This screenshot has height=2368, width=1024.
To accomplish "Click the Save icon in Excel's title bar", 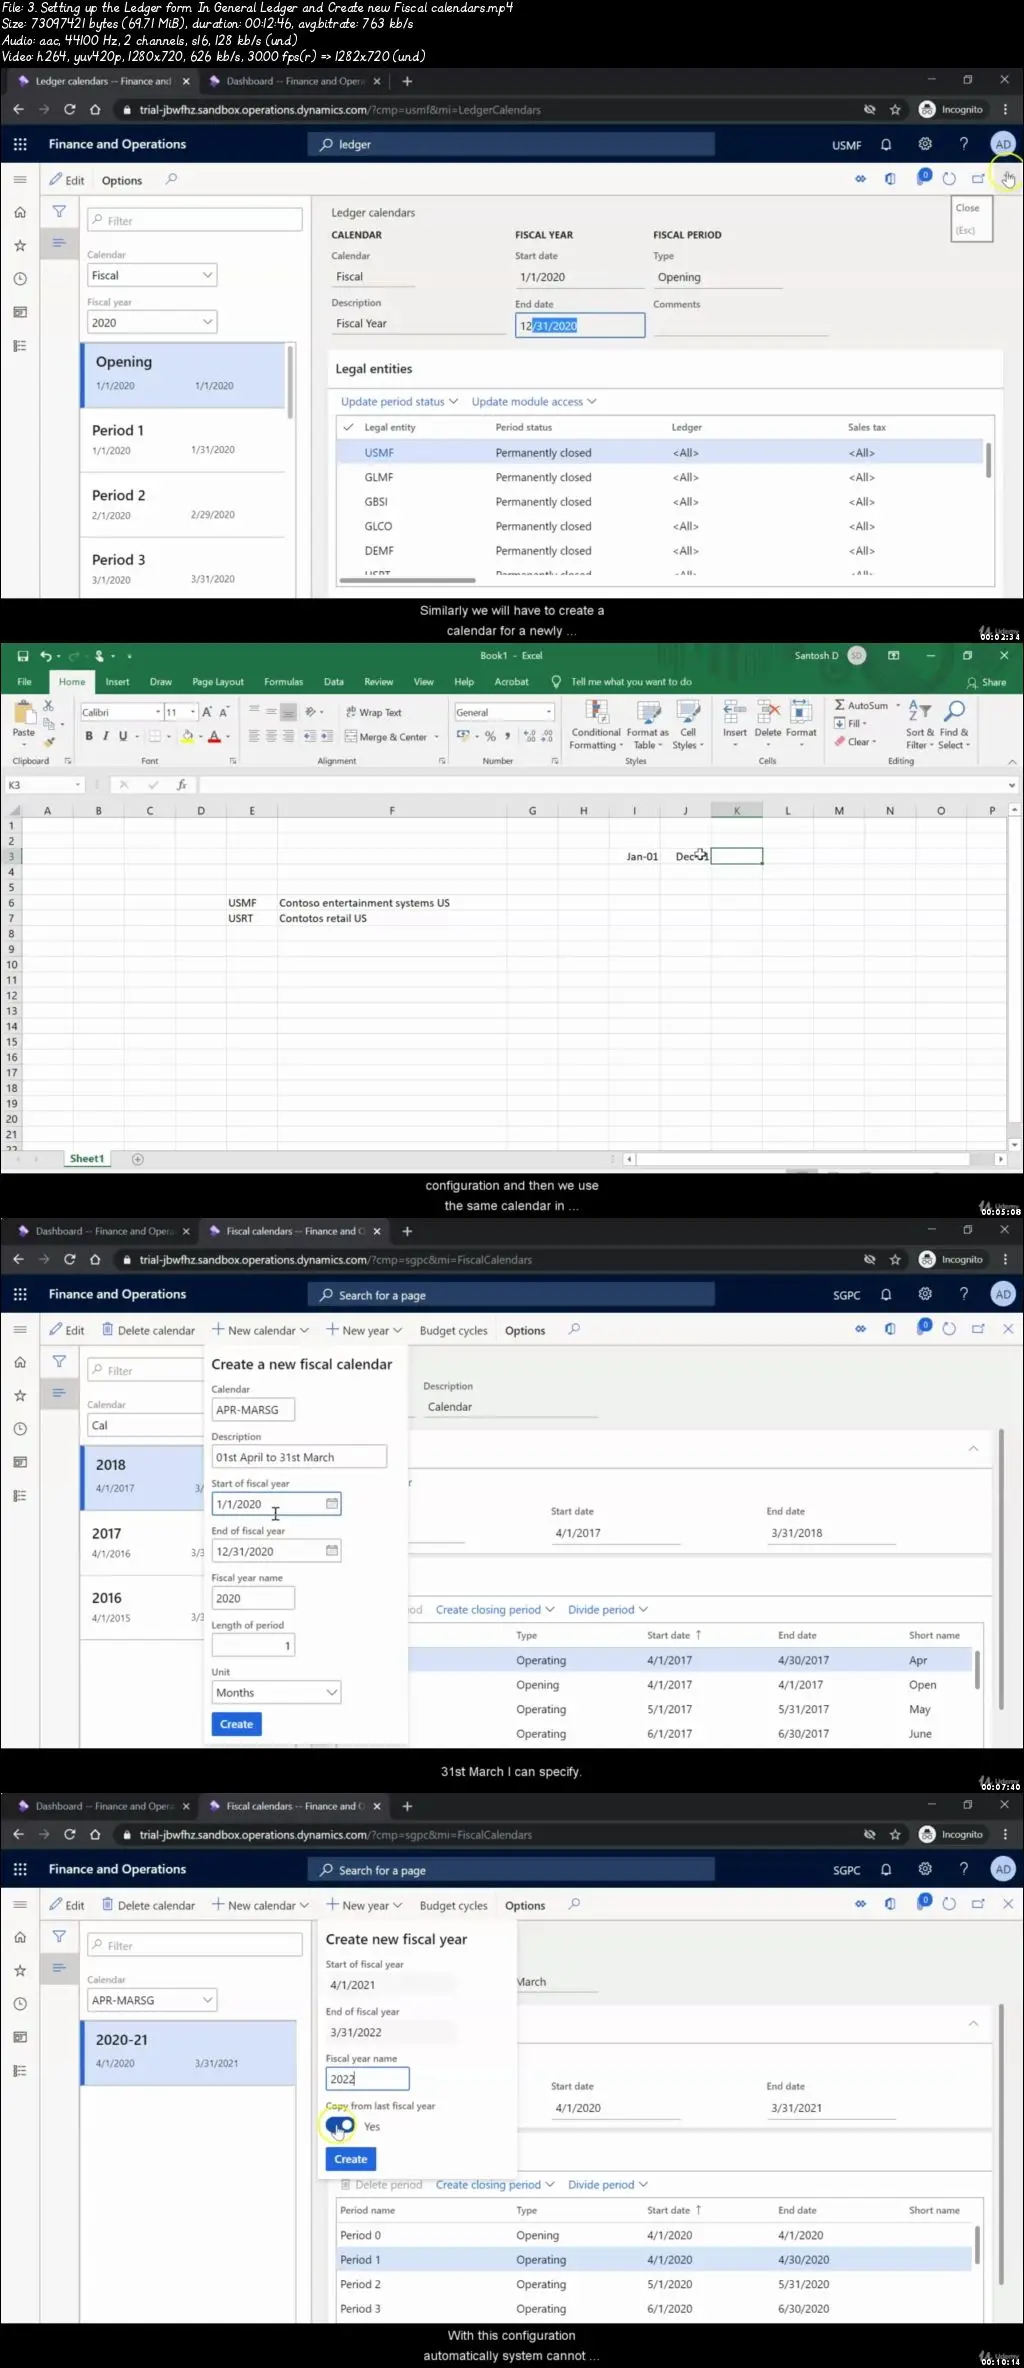I will pos(23,656).
